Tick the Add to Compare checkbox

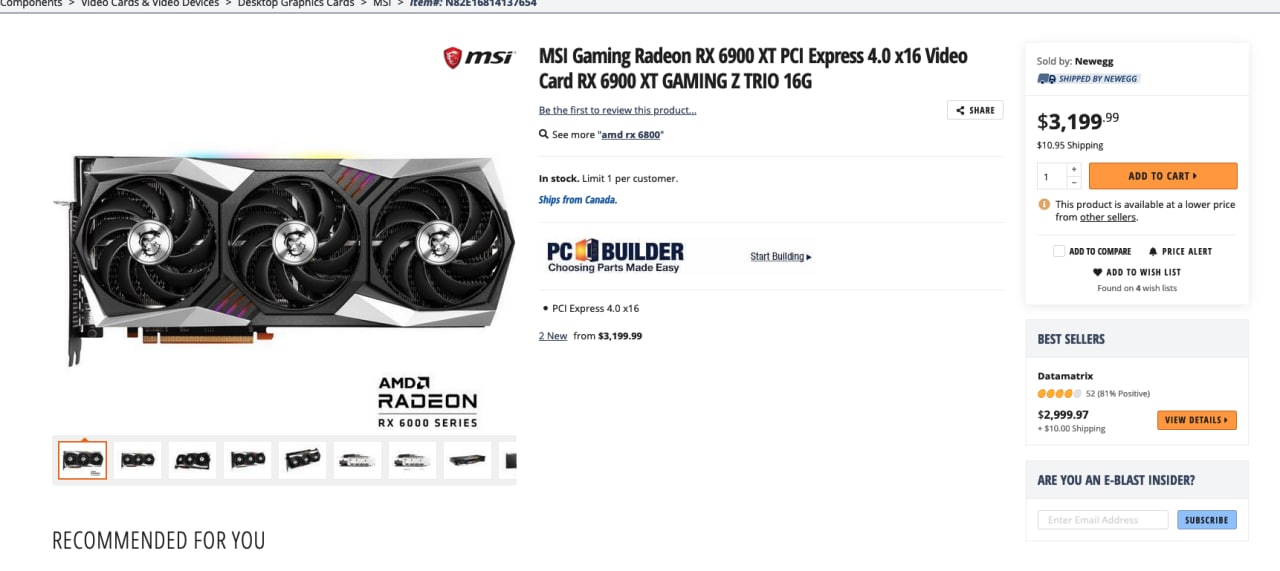1059,251
